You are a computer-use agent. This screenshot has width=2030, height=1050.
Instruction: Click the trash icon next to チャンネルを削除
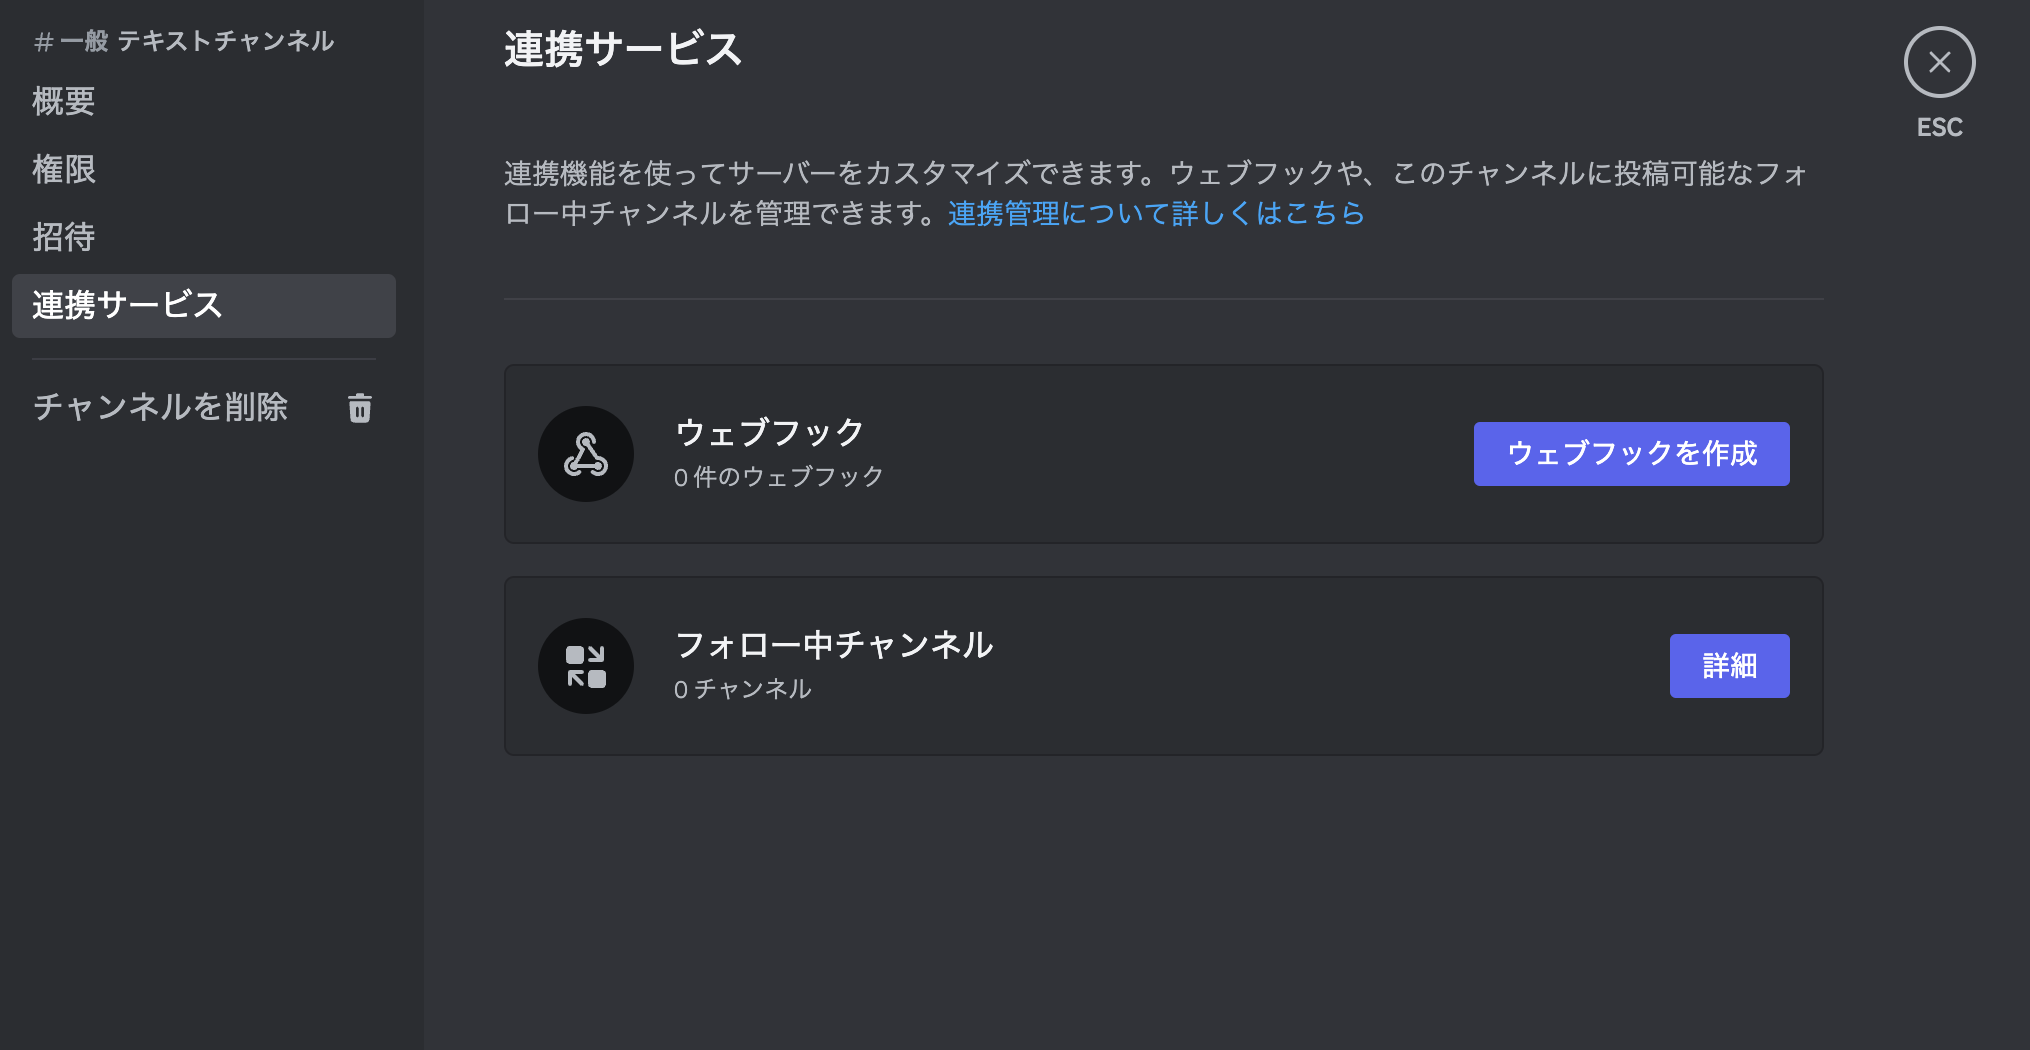(360, 408)
